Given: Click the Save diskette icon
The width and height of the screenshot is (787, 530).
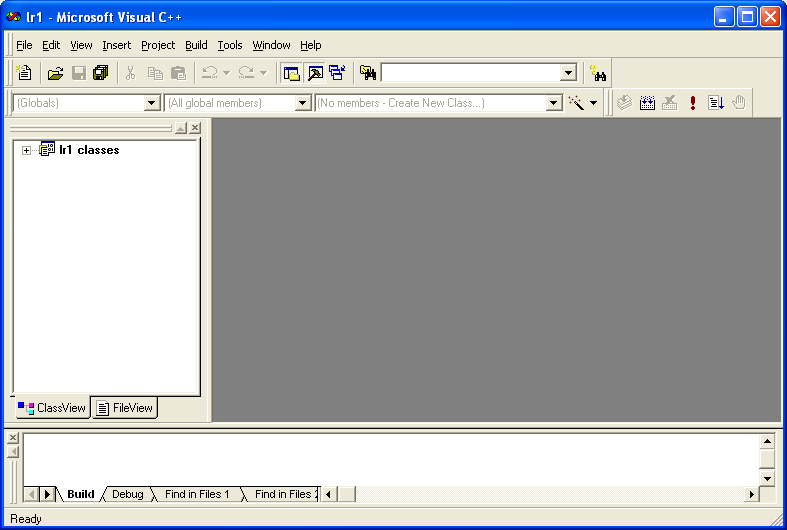Looking at the screenshot, I should click(79, 73).
